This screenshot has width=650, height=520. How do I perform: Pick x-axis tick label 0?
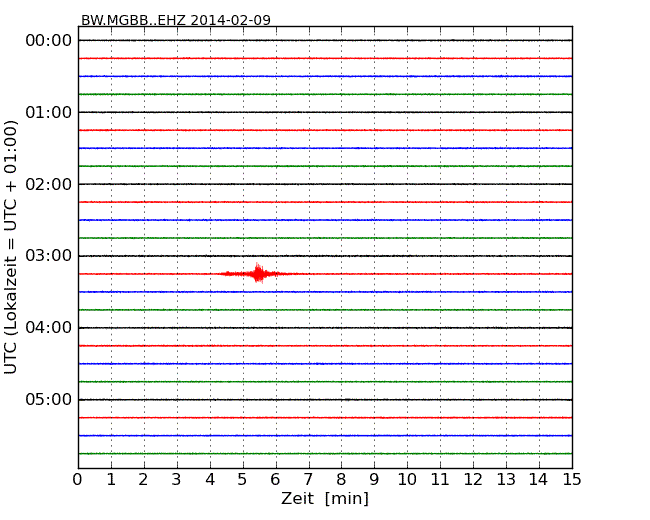tap(78, 480)
